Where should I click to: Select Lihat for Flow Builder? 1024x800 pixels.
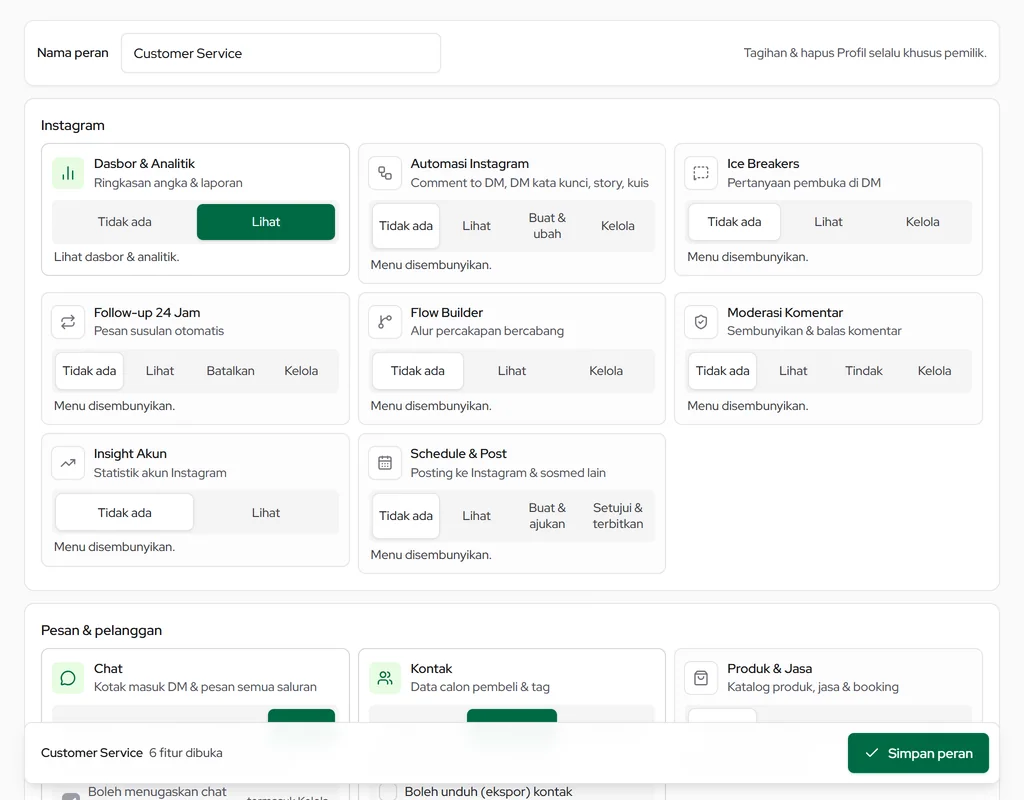coord(512,371)
